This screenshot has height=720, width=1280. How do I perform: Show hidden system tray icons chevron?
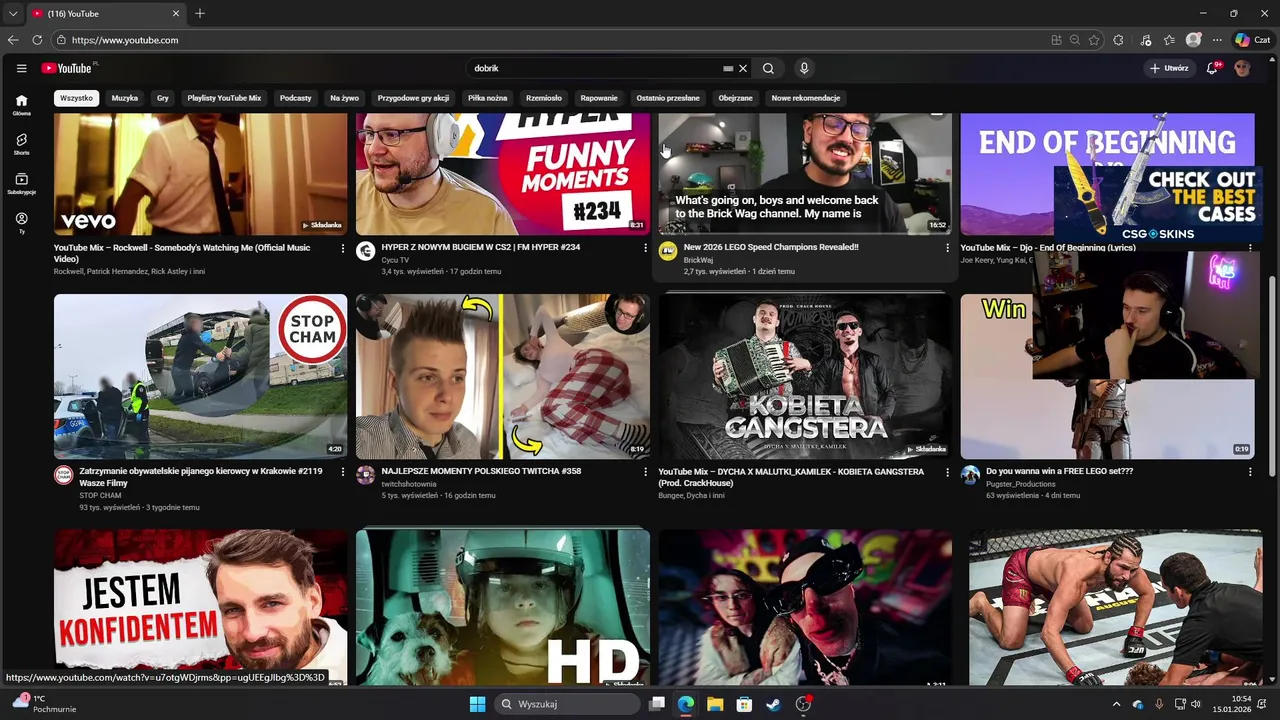click(x=1116, y=704)
